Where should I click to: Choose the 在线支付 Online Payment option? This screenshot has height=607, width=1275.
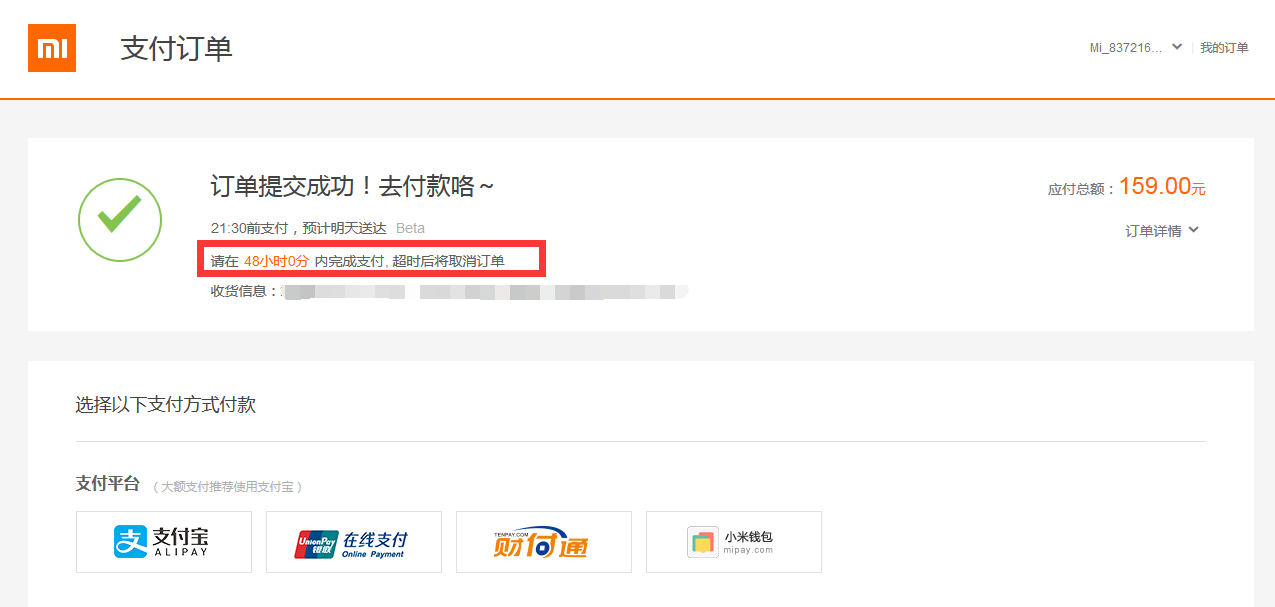coord(354,542)
